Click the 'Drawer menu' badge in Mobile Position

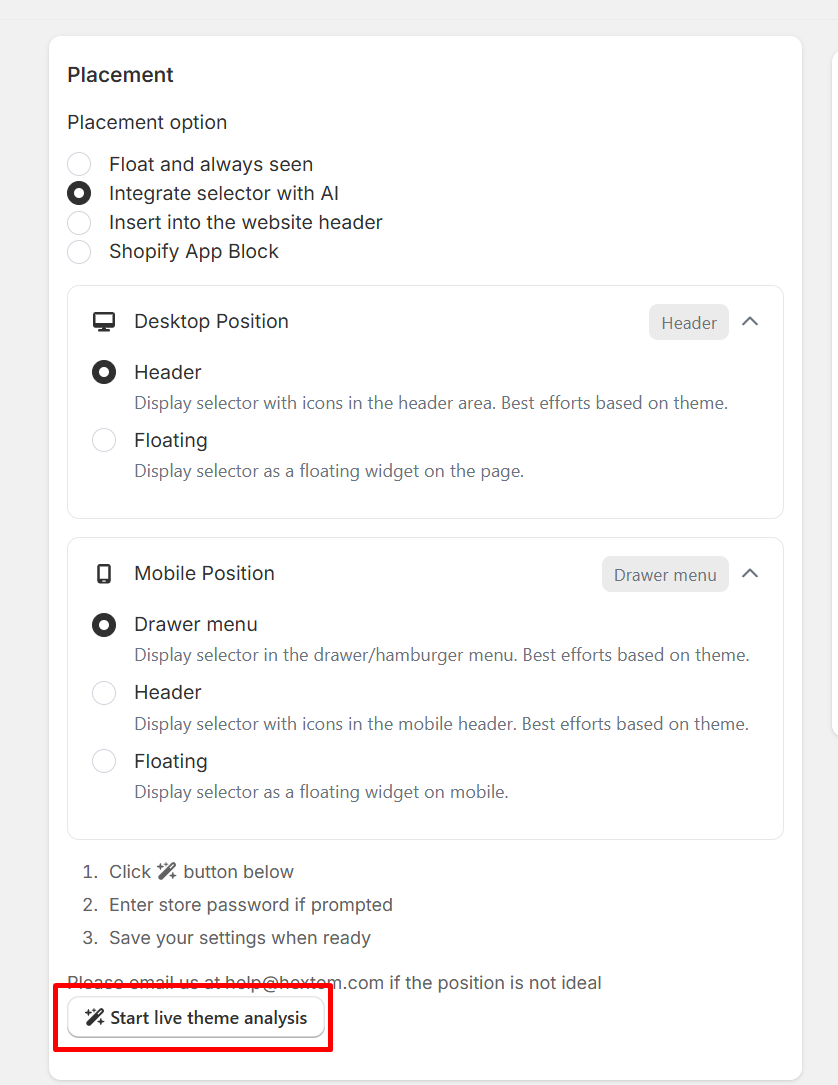[x=665, y=575]
